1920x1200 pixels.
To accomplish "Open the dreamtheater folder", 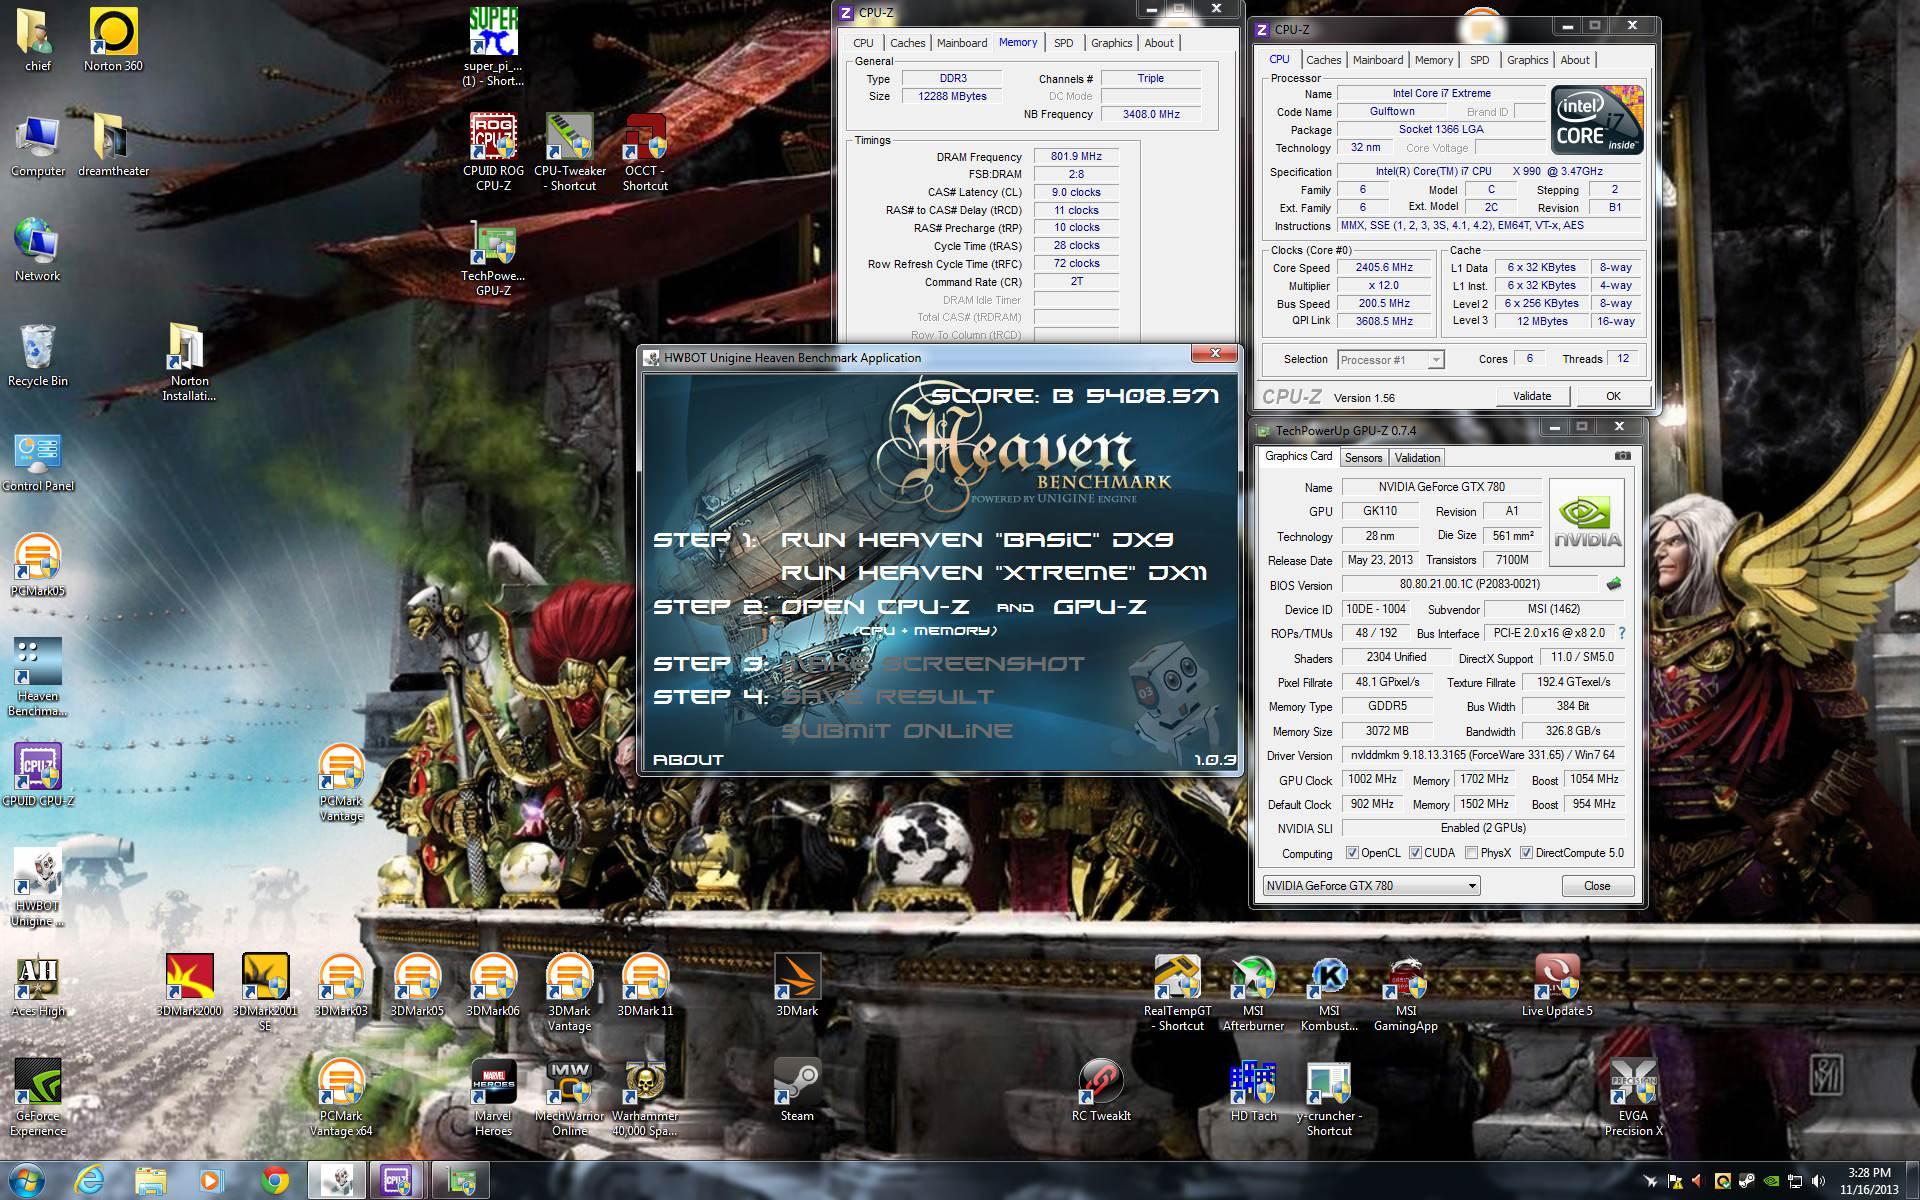I will 113,145.
